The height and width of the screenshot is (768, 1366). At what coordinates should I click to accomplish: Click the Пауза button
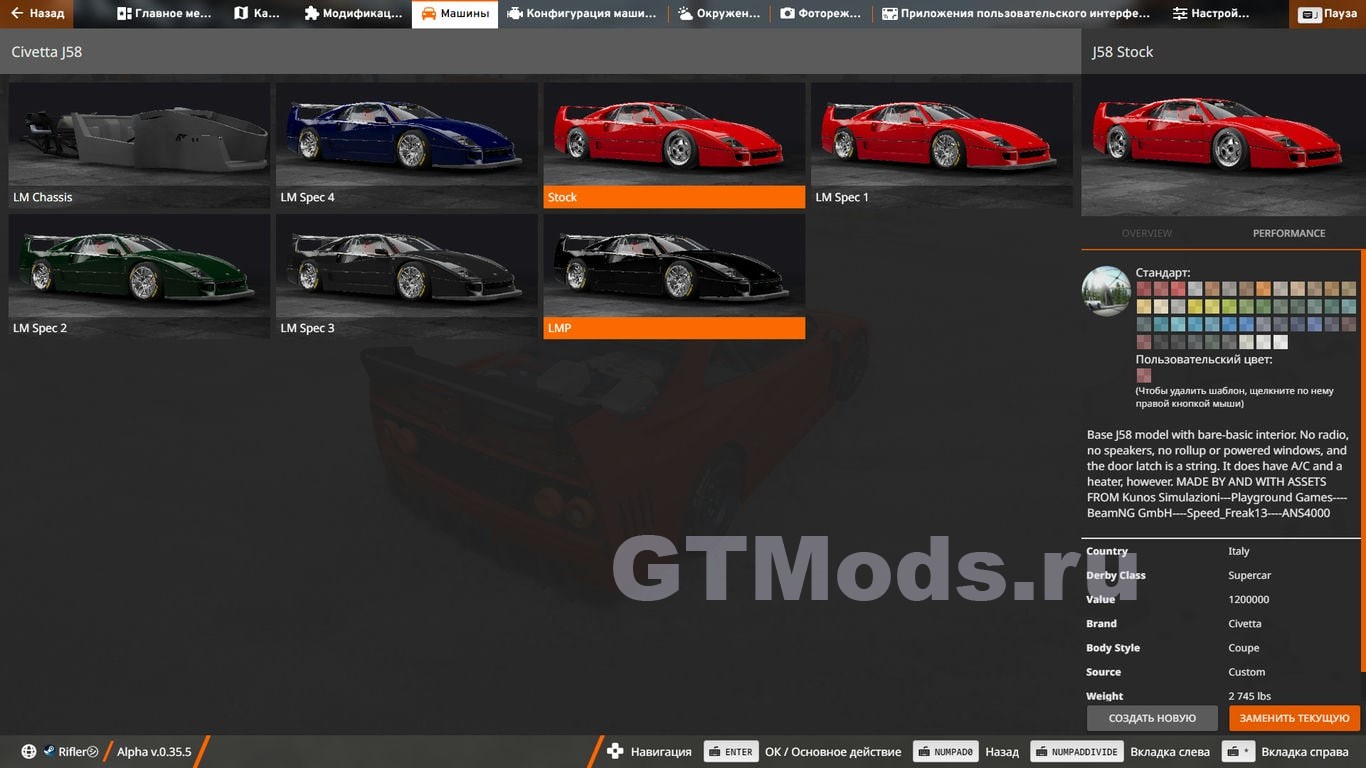pyautogui.click(x=1328, y=14)
